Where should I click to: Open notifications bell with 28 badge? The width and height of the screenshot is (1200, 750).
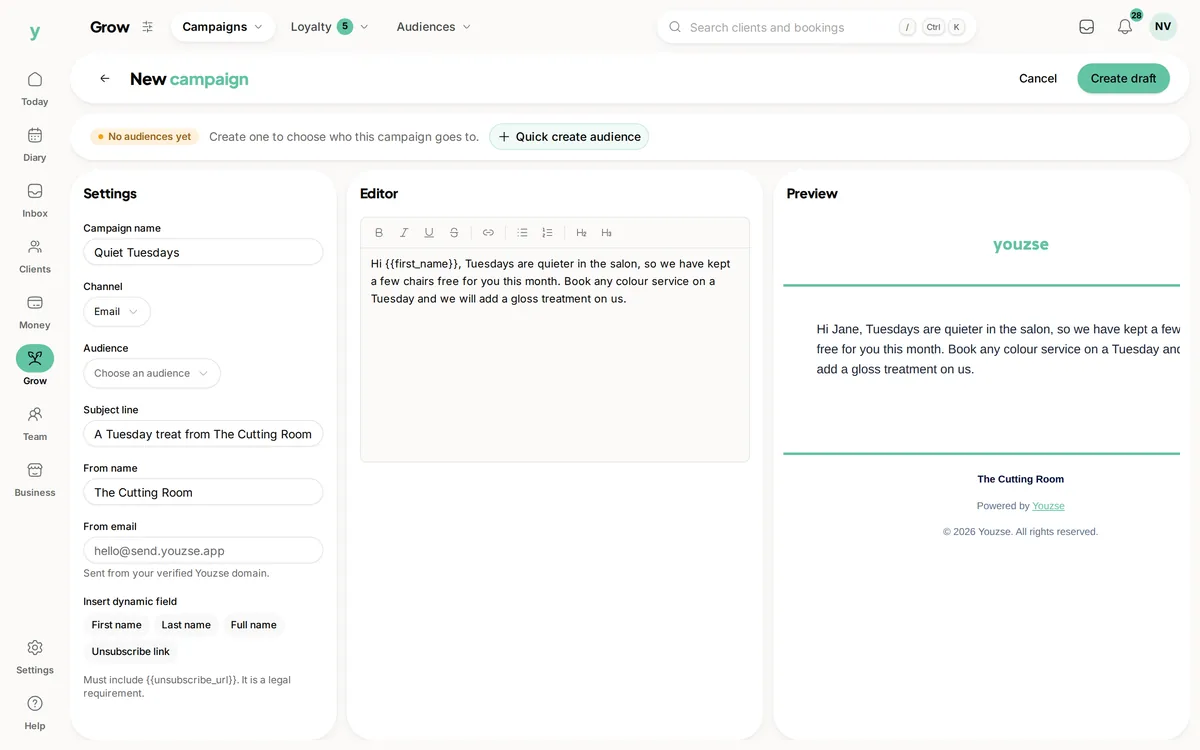point(1125,27)
